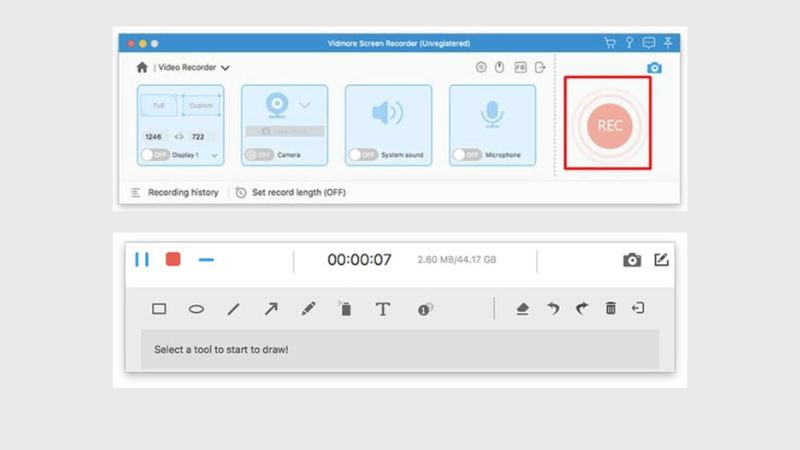Open Recording history
The height and width of the screenshot is (450, 800).
(x=174, y=192)
